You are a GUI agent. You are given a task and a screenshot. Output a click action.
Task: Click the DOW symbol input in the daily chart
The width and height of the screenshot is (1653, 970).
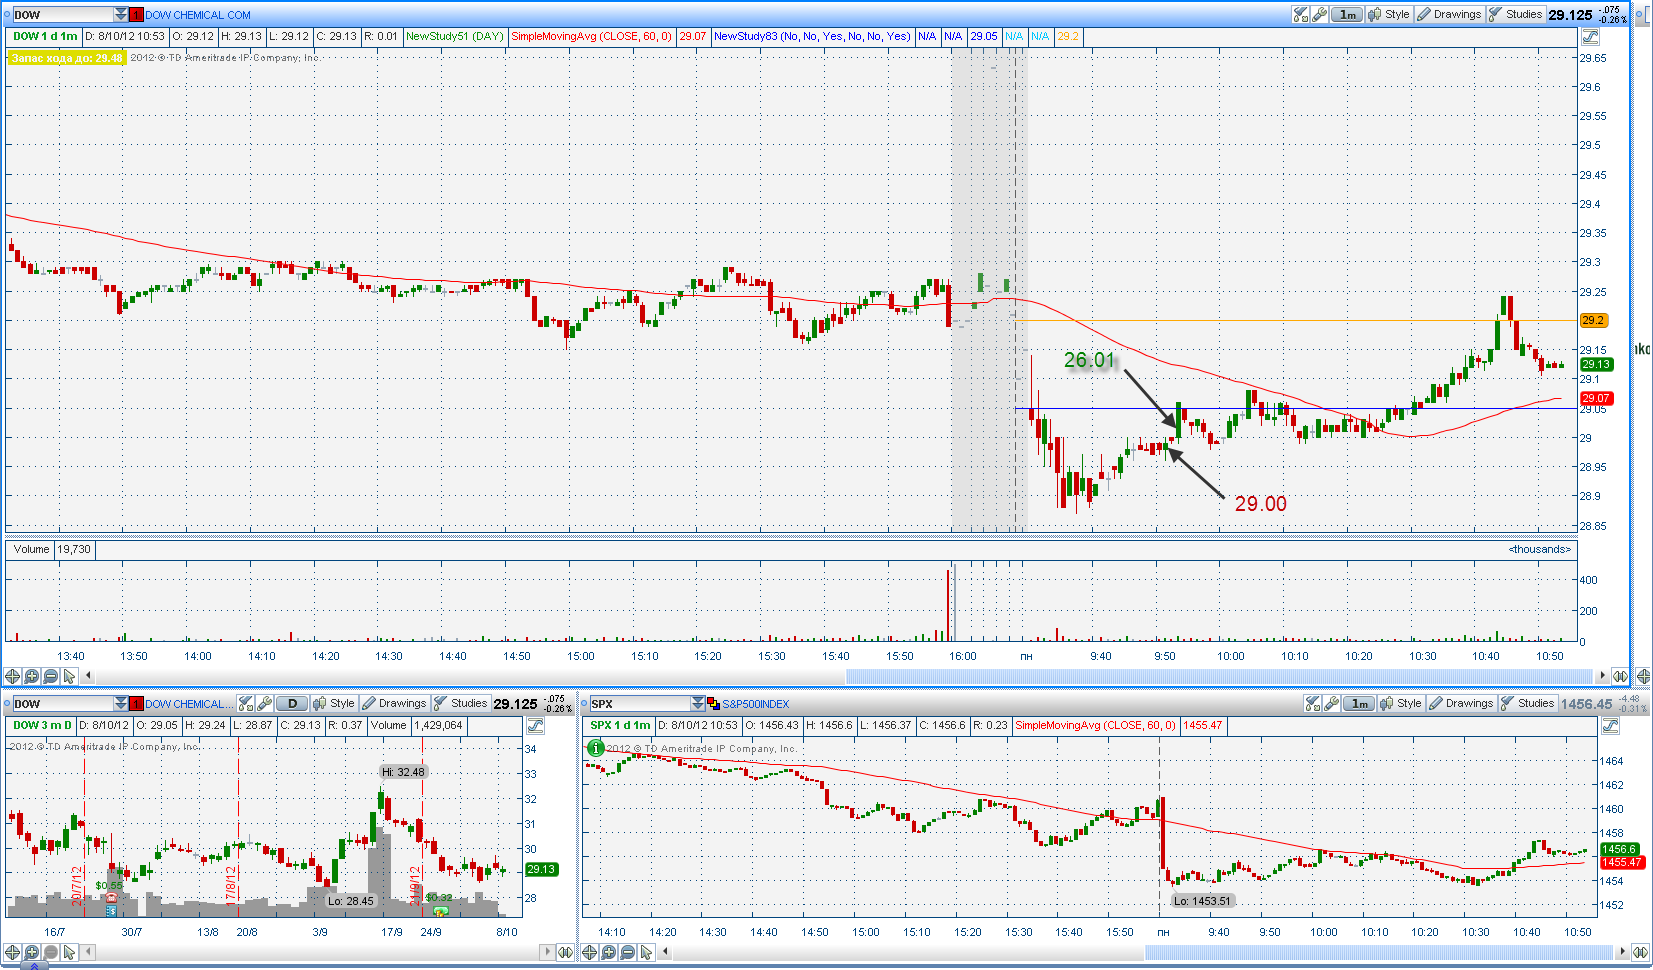[62, 704]
